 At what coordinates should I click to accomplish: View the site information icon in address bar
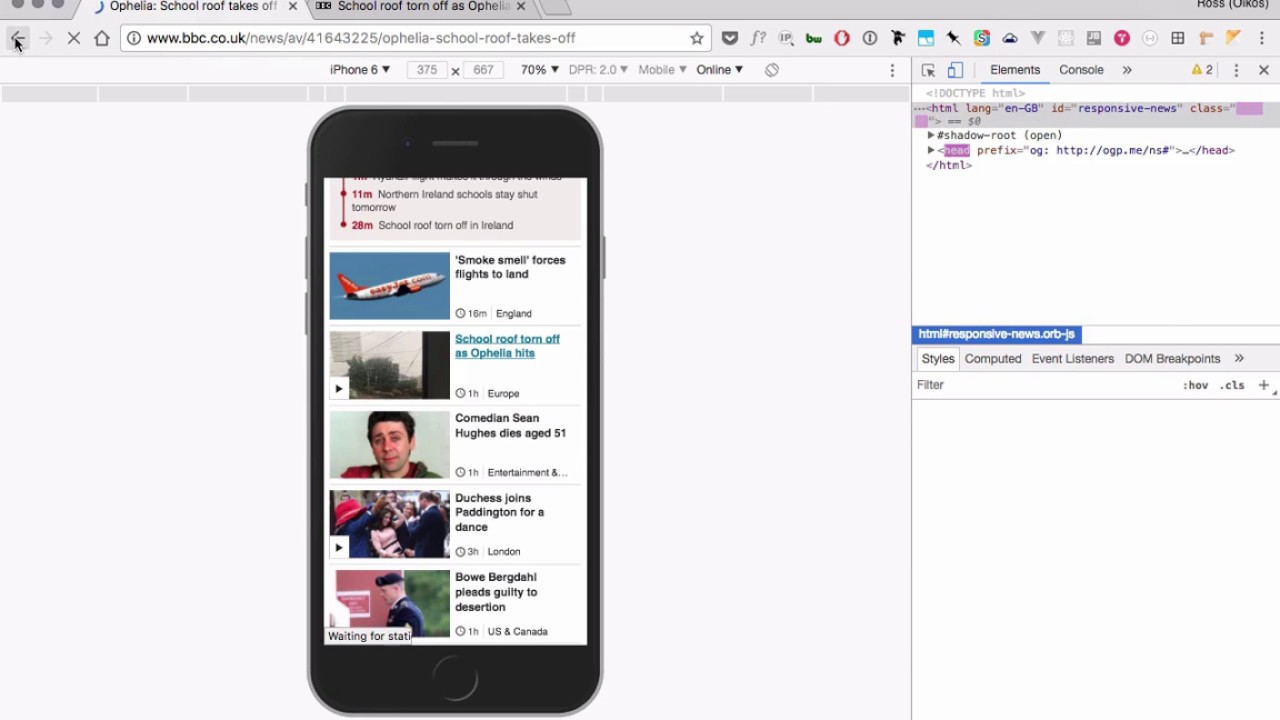[134, 38]
